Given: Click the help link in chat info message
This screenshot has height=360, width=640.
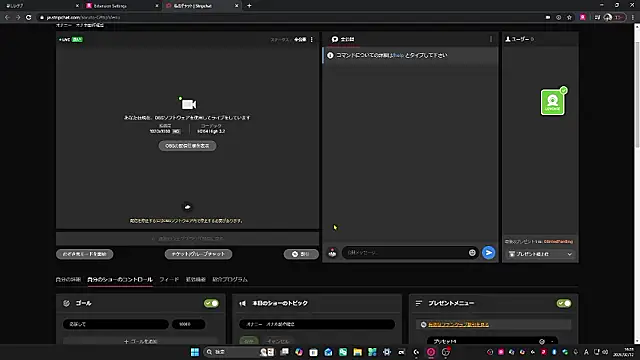Looking at the screenshot, I should (398, 55).
